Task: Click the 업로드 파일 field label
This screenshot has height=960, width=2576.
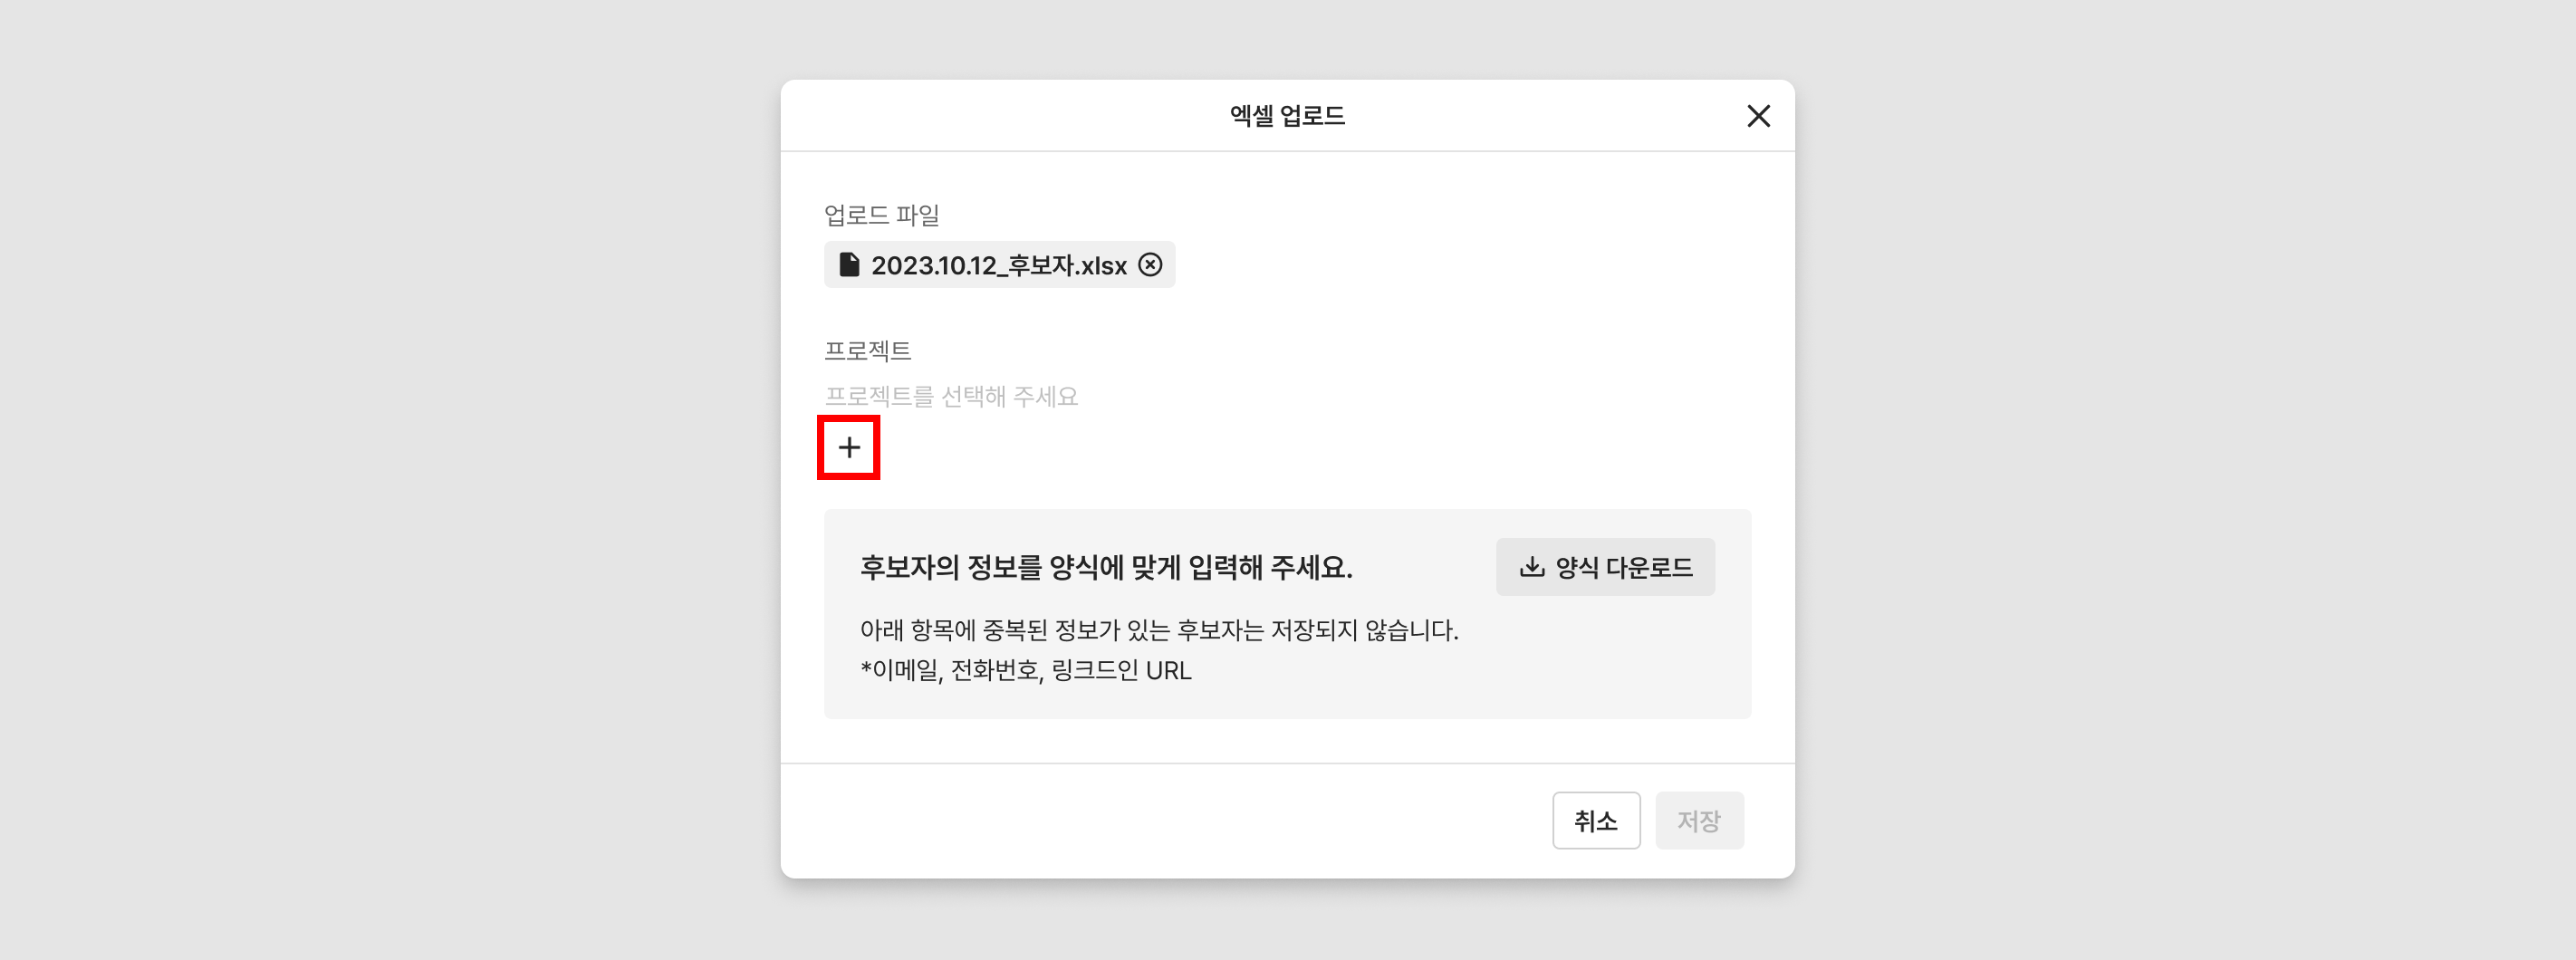Action: [x=881, y=215]
